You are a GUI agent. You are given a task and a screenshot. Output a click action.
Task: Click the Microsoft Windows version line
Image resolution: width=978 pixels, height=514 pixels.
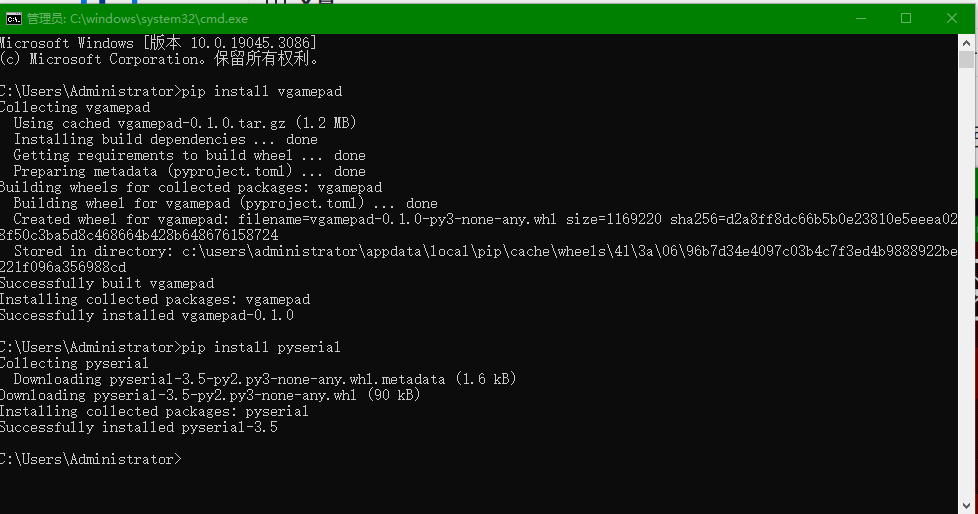pyautogui.click(x=158, y=43)
